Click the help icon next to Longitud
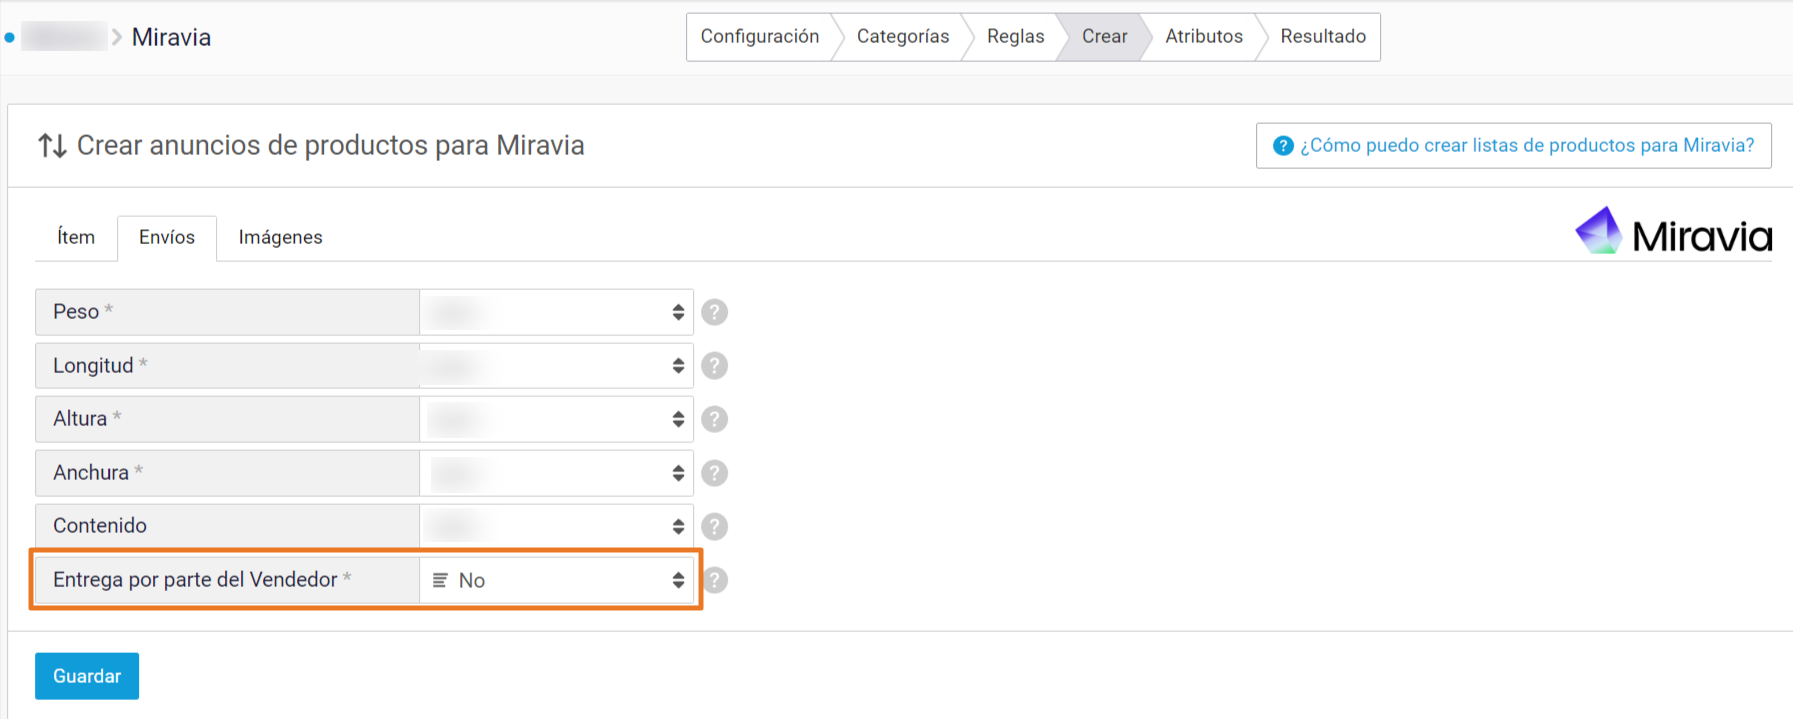 714,366
